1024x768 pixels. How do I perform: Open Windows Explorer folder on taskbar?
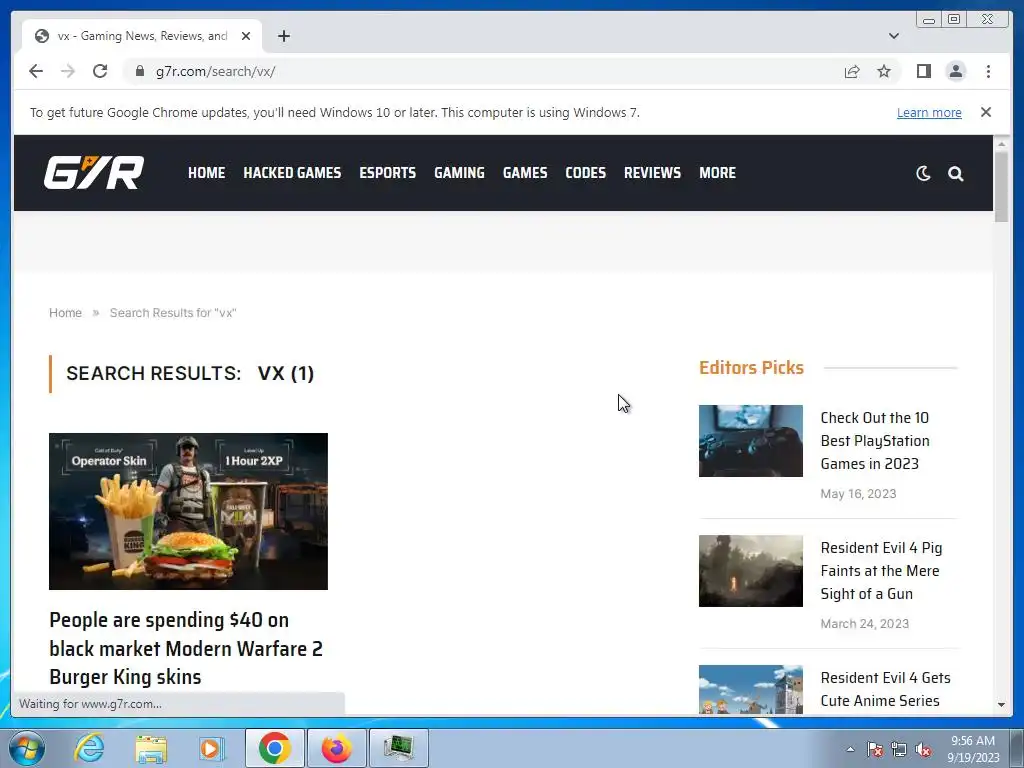[x=151, y=748]
